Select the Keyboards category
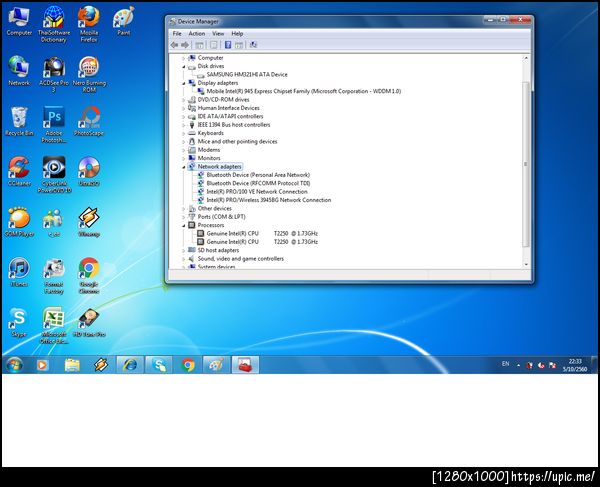600x487 pixels. tap(210, 134)
